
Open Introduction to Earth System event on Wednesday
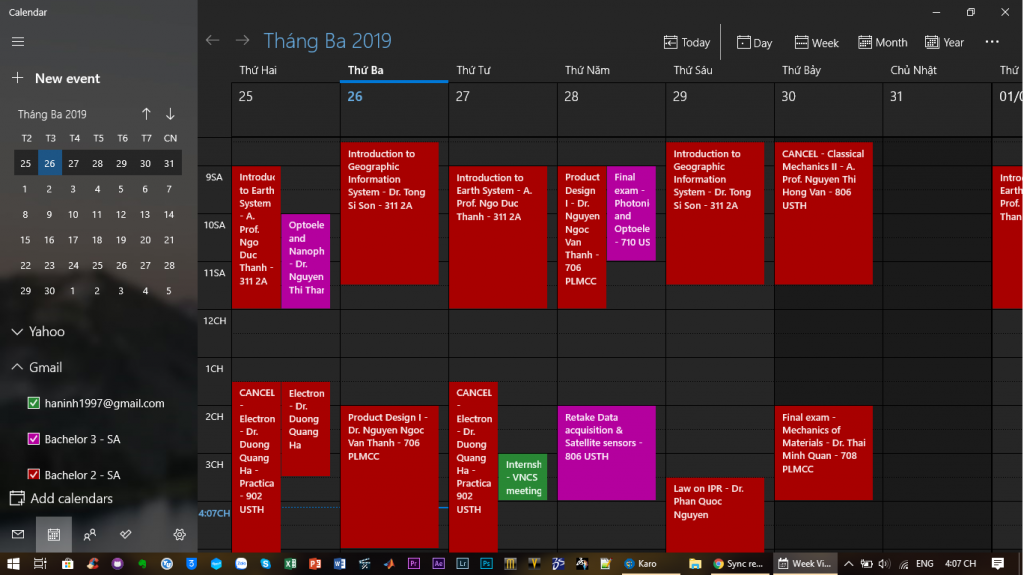point(498,237)
